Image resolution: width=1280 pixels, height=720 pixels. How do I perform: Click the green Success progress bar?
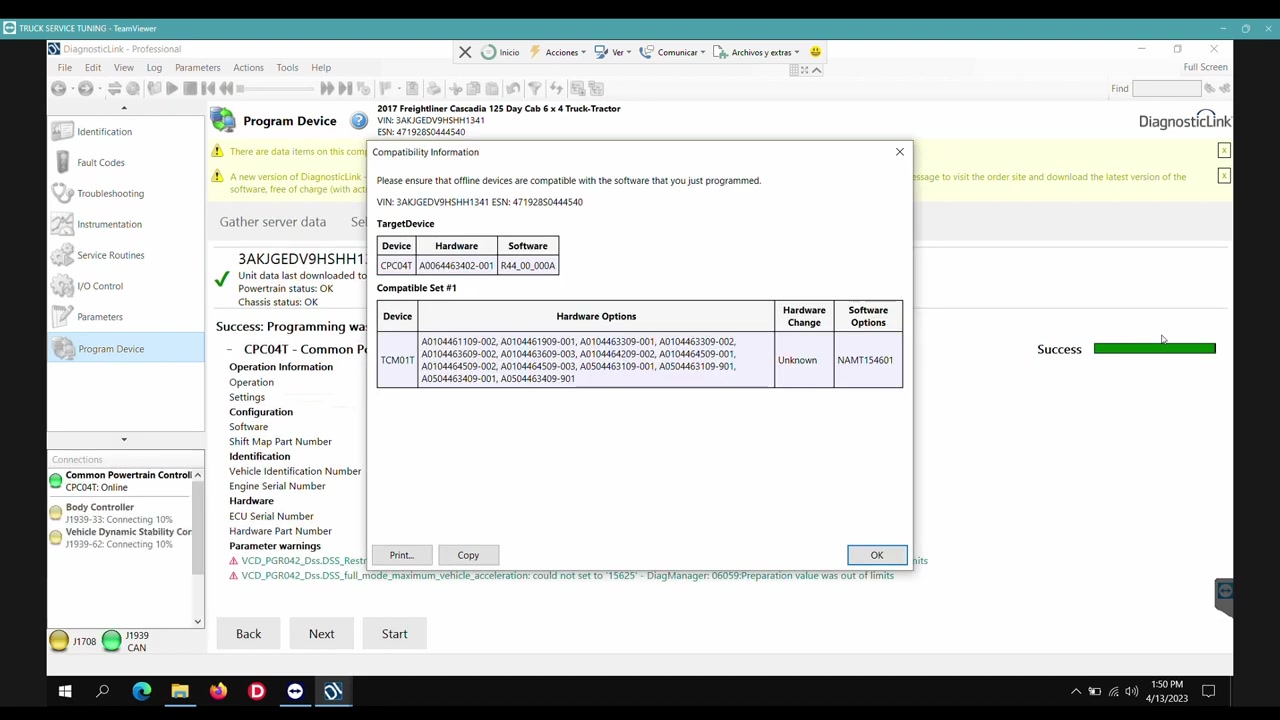tap(1154, 349)
